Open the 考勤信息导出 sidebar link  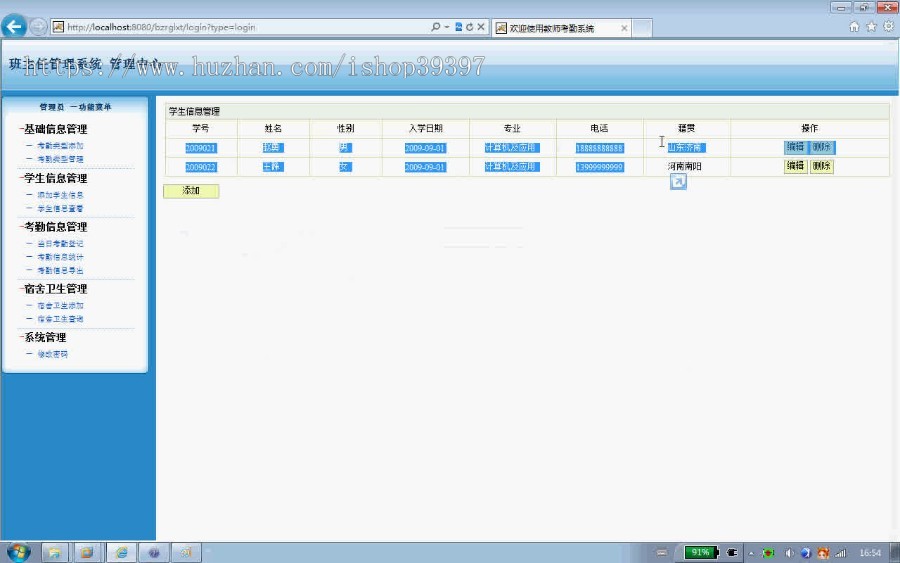point(60,270)
